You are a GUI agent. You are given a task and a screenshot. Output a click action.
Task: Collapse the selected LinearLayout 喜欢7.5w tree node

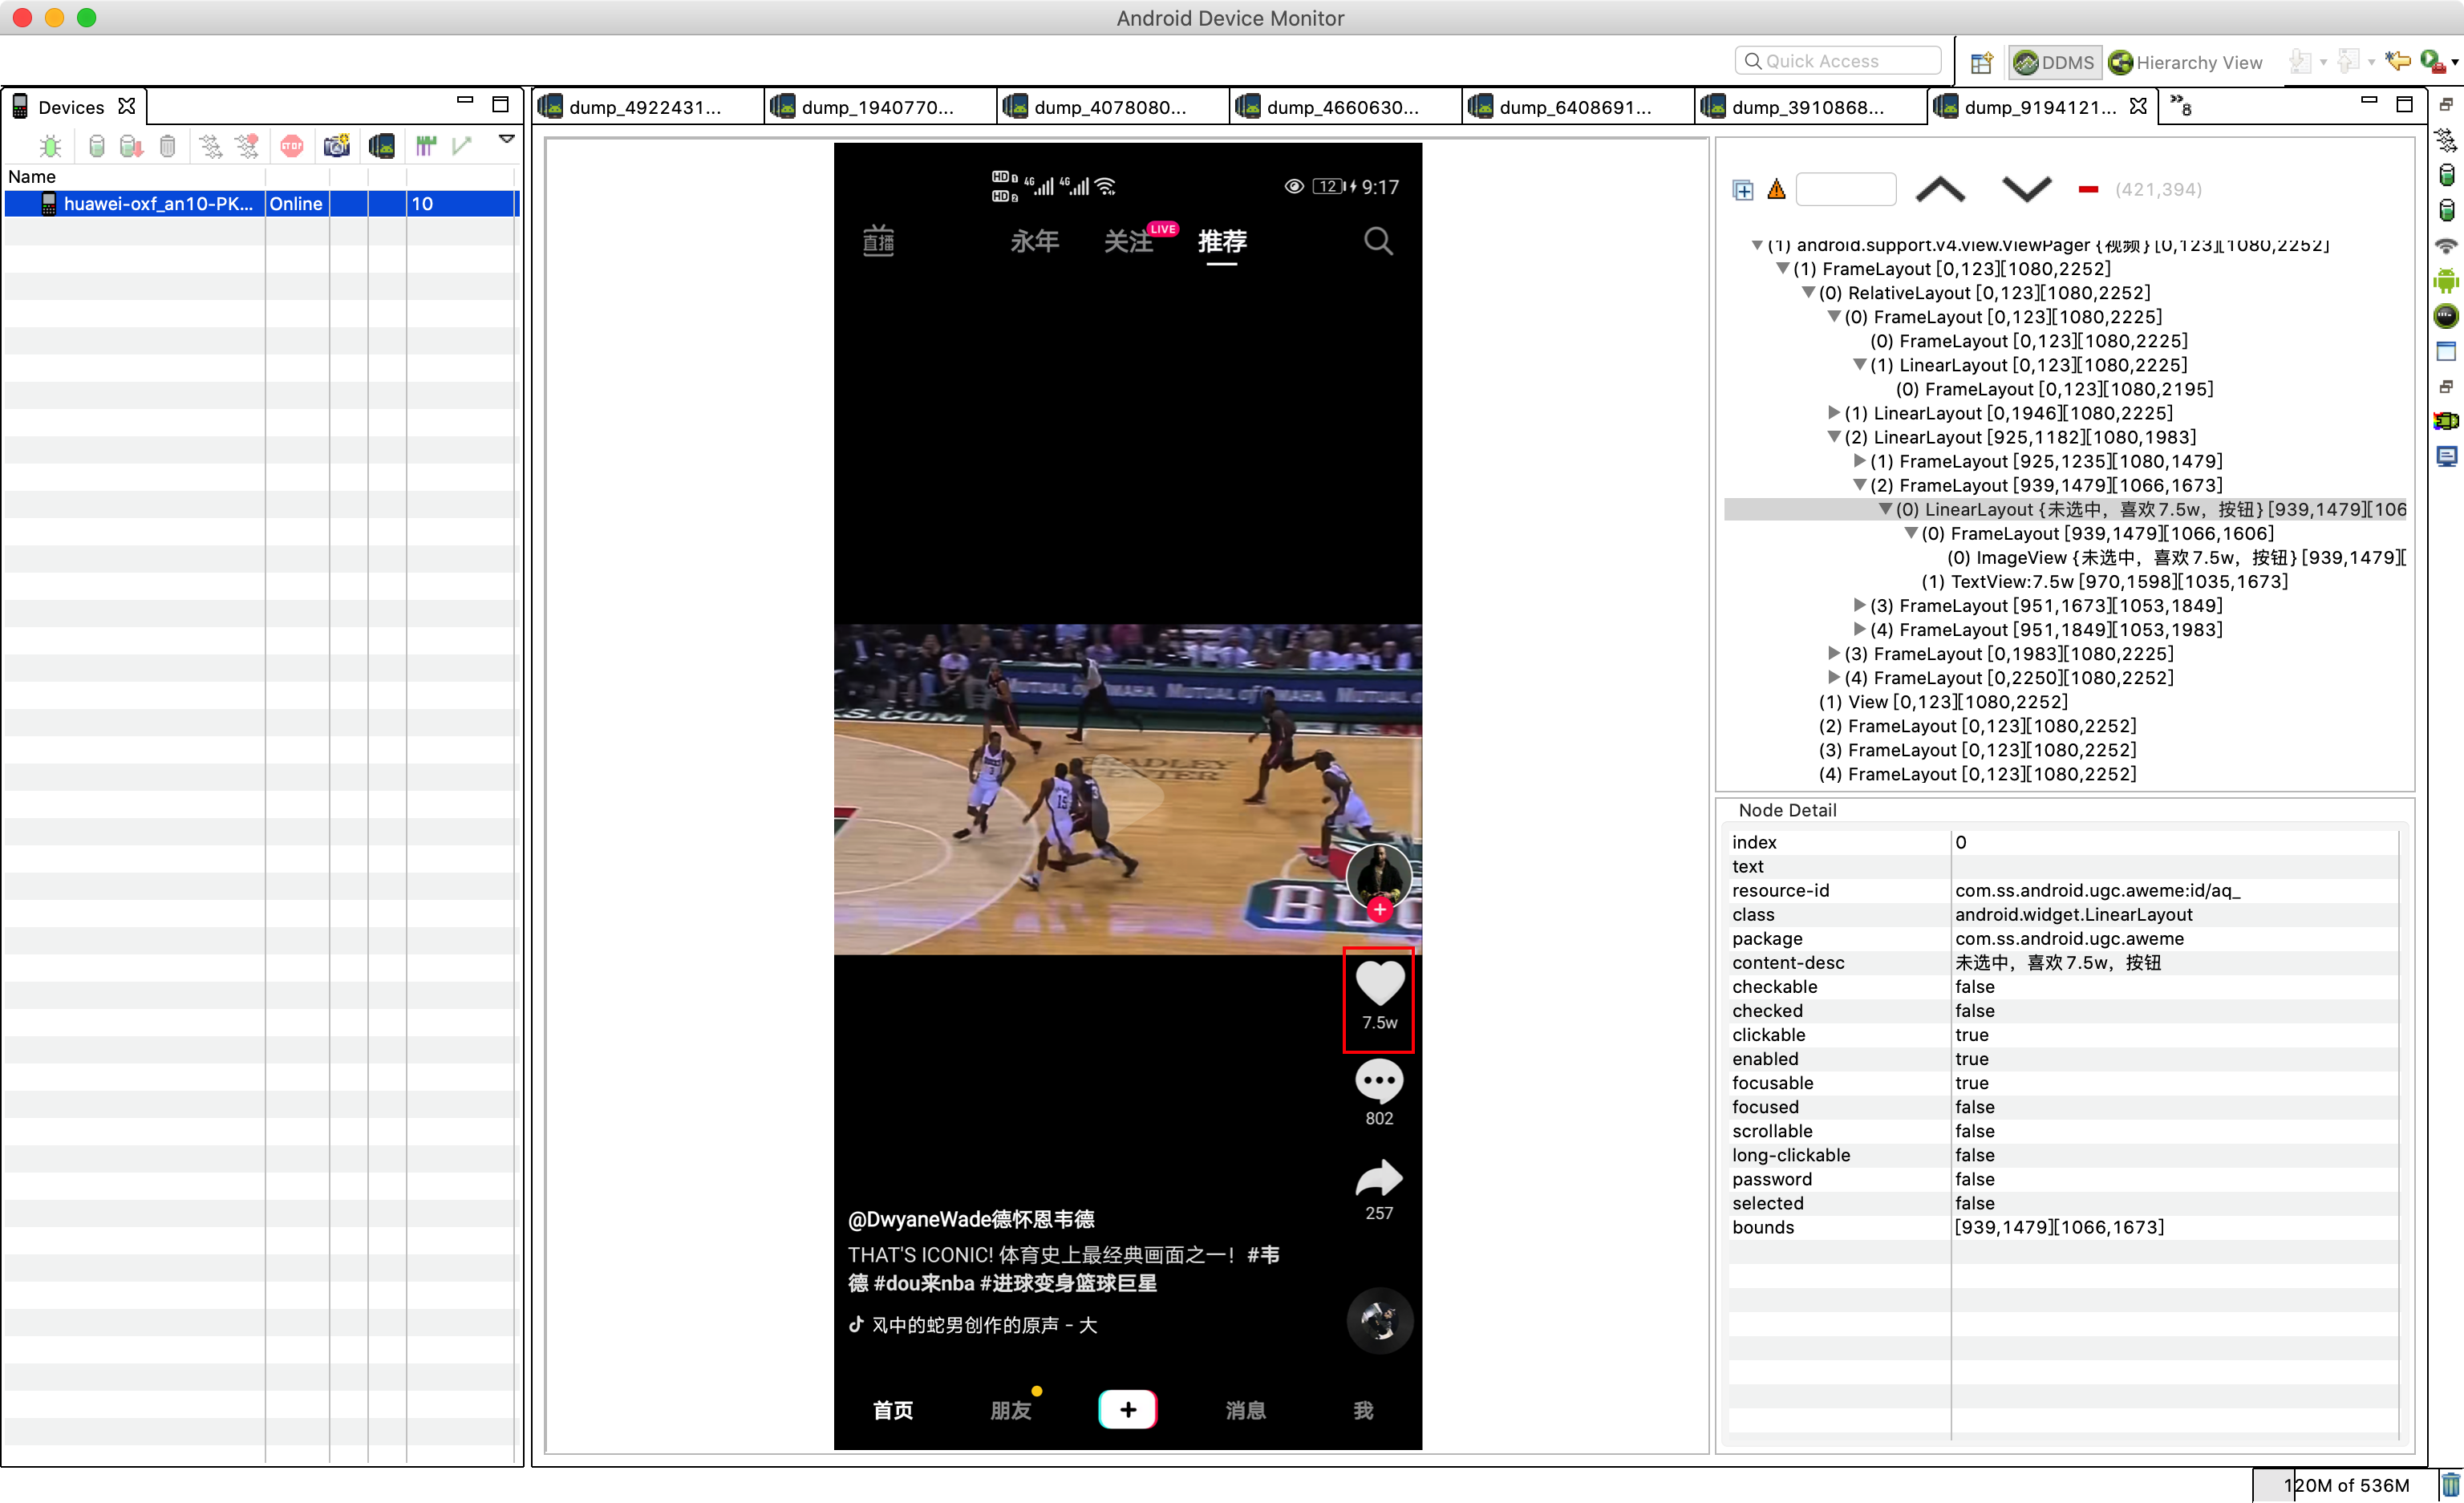tap(1884, 509)
